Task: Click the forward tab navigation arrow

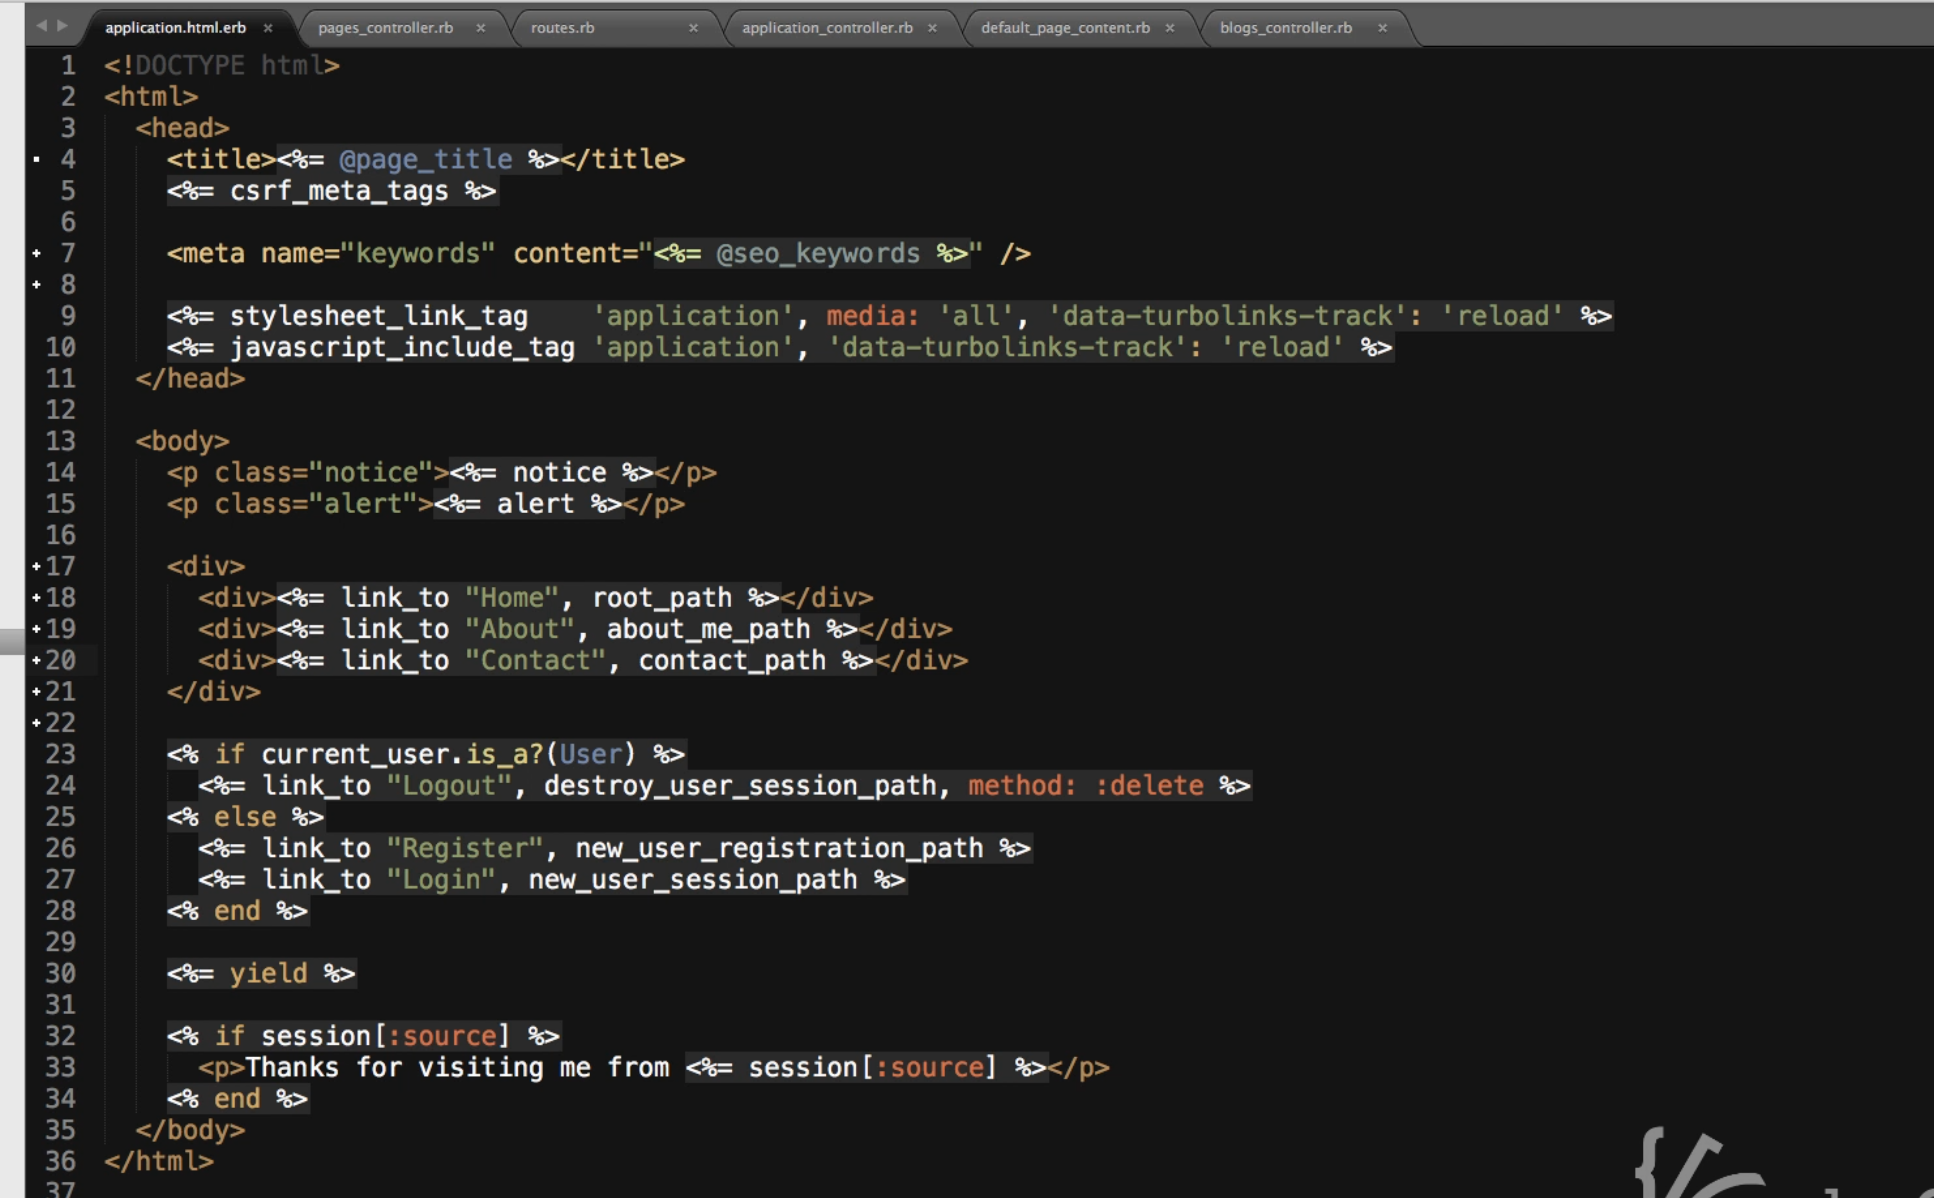Action: (62, 25)
